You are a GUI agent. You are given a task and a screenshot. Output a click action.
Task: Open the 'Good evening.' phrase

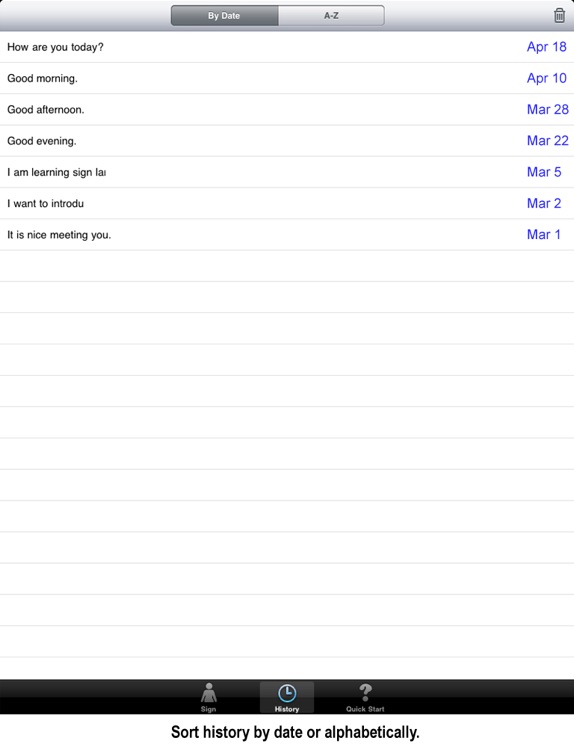point(287,141)
